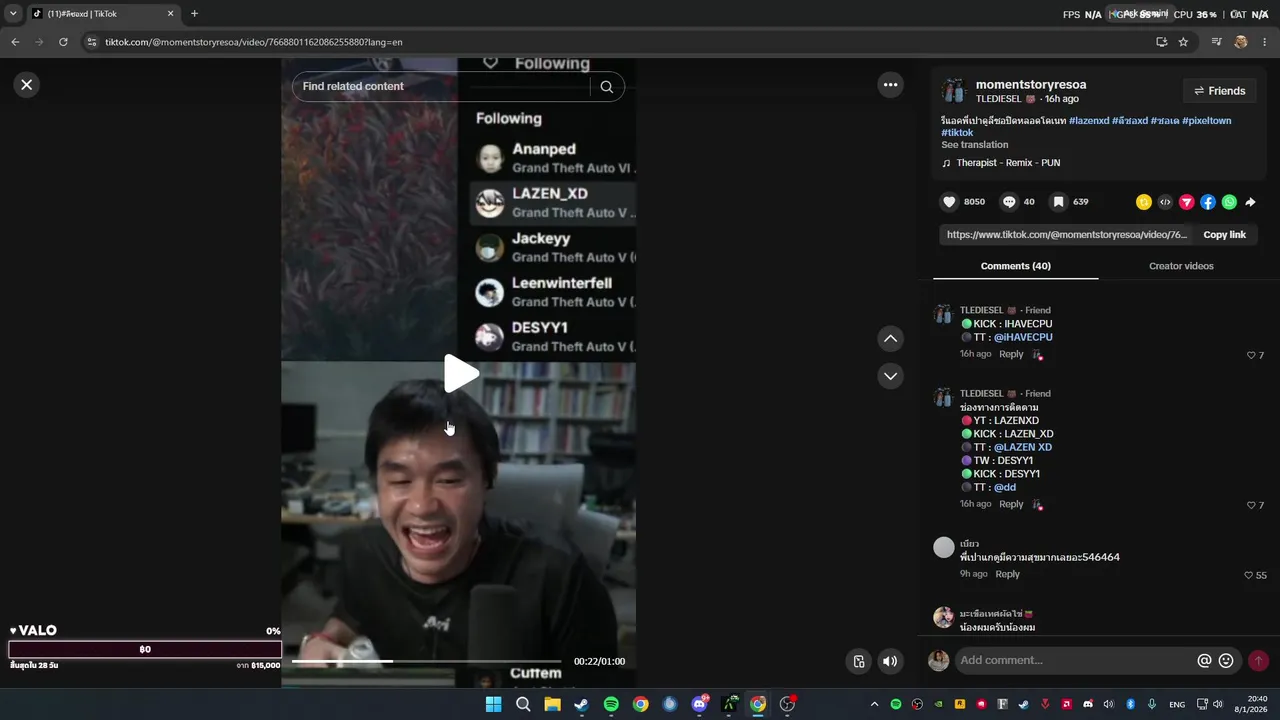
Task: Open comments via the speech bubble icon
Action: (1009, 202)
